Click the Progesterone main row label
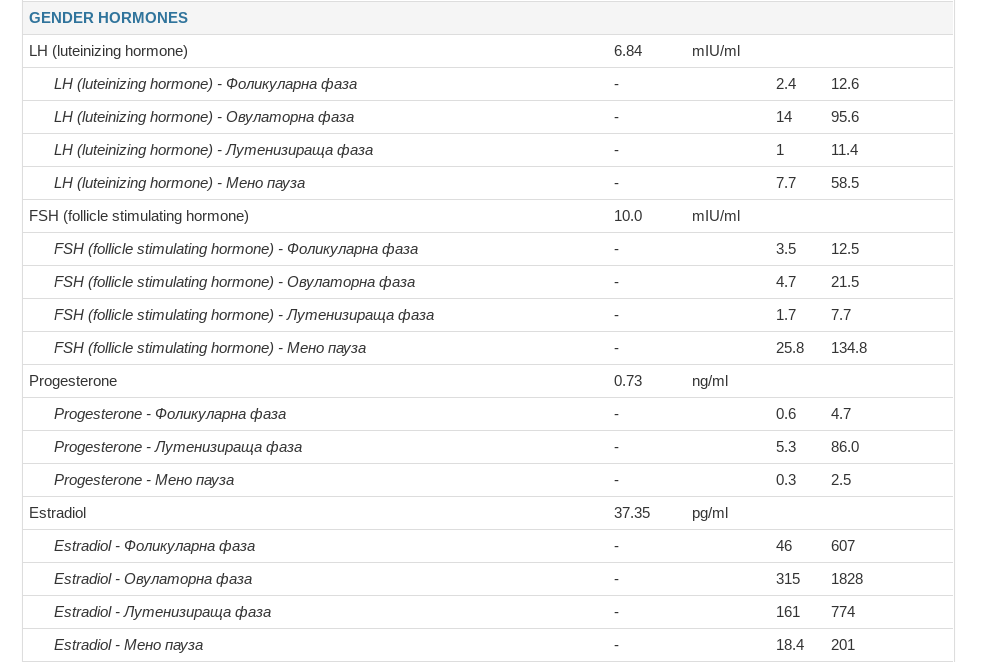Image resolution: width=983 pixels, height=662 pixels. click(73, 381)
